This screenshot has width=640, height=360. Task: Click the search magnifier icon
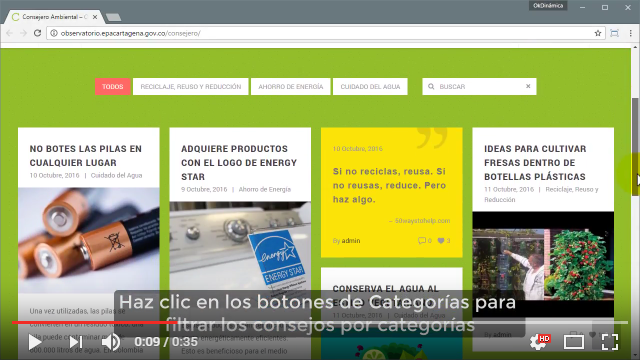(431, 87)
